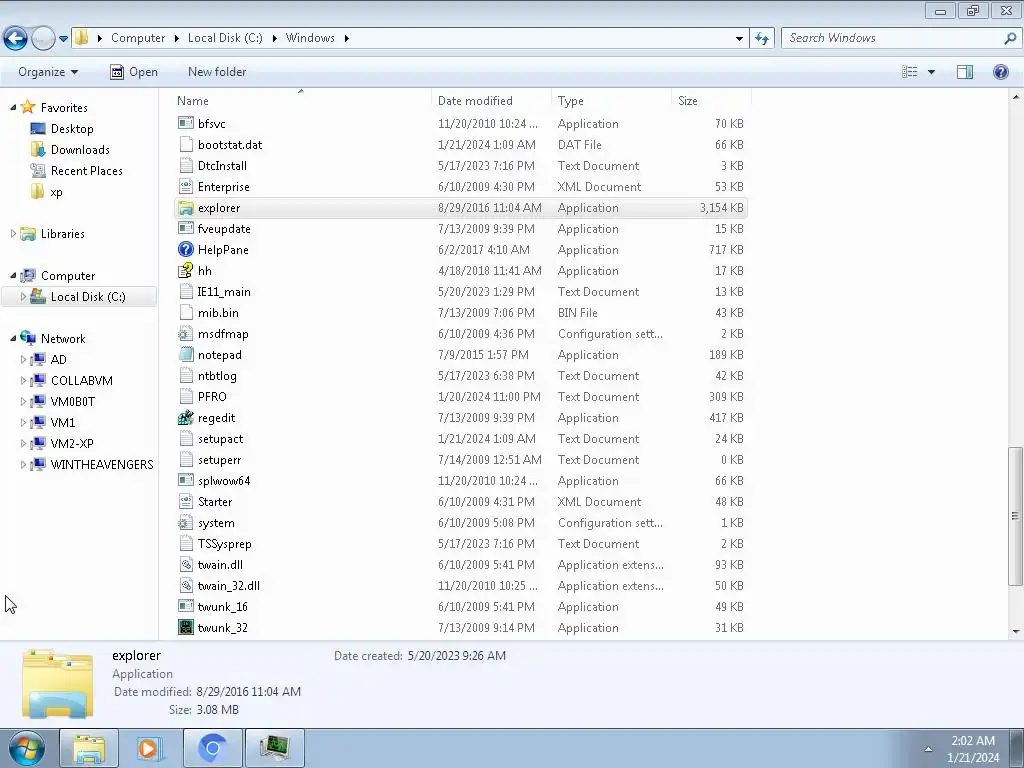Select Windows in the address breadcrumb
The width and height of the screenshot is (1024, 768).
310,38
